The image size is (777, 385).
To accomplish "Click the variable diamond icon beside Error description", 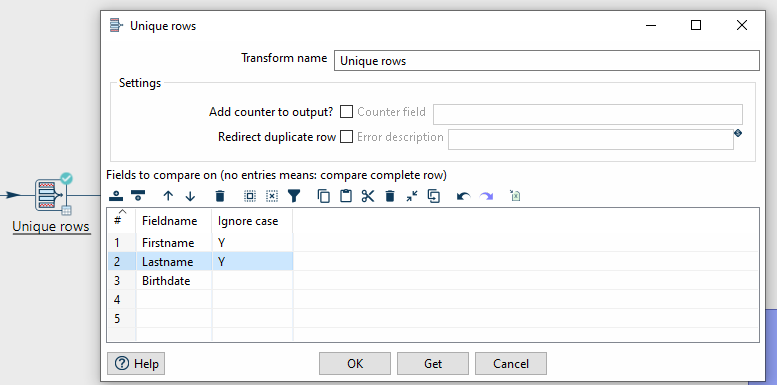I will (x=738, y=133).
